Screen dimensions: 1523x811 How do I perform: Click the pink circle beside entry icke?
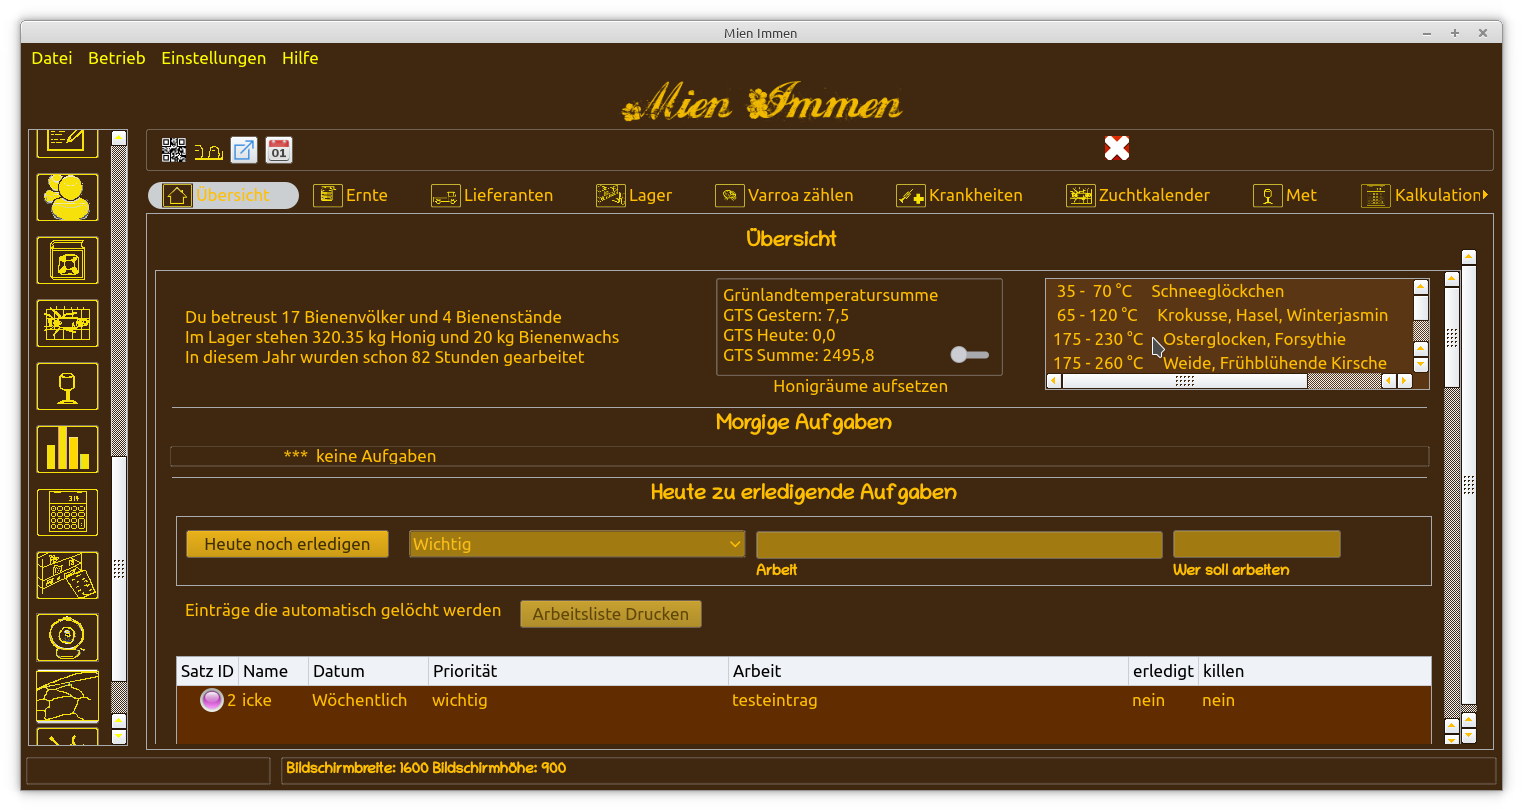[212, 700]
